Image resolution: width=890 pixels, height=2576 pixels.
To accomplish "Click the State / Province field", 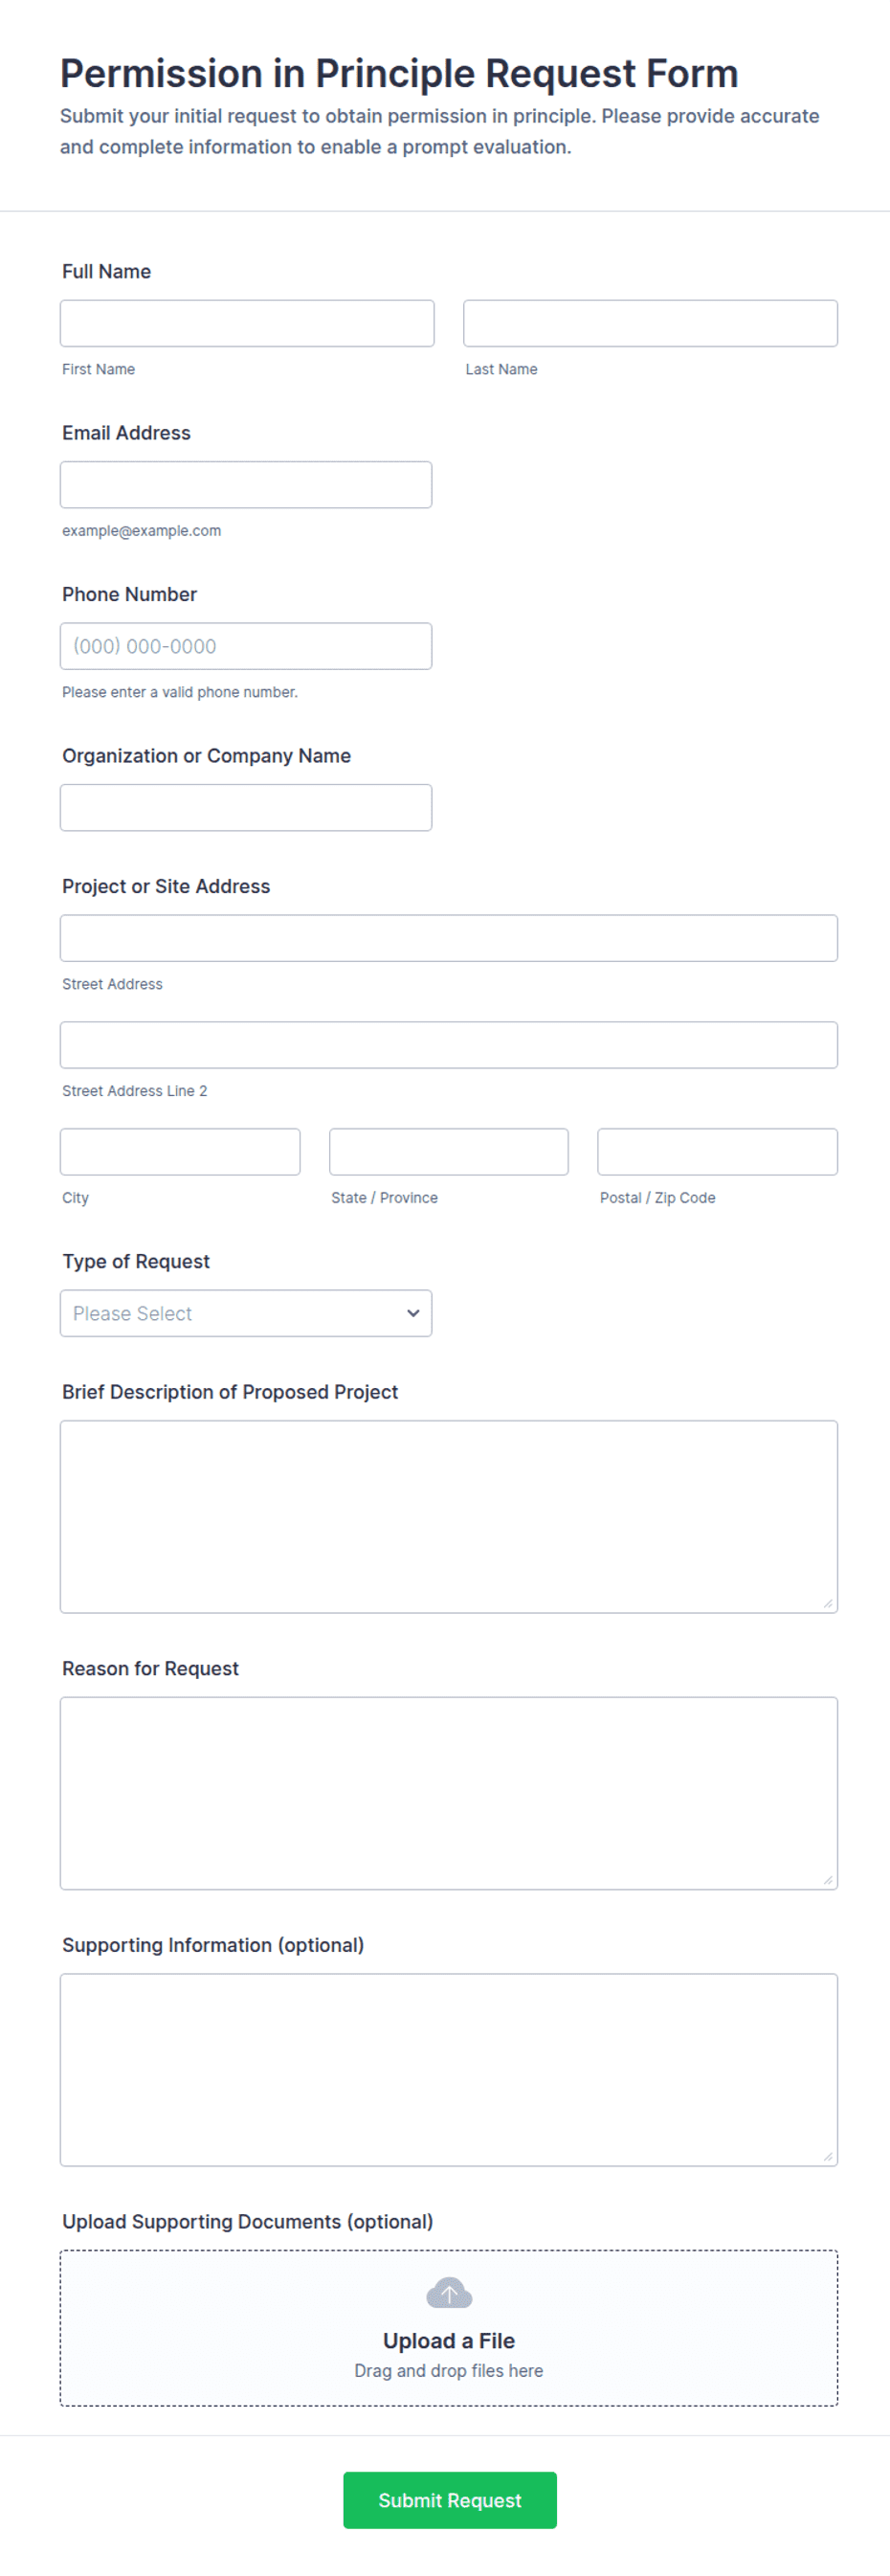I will [x=449, y=1152].
